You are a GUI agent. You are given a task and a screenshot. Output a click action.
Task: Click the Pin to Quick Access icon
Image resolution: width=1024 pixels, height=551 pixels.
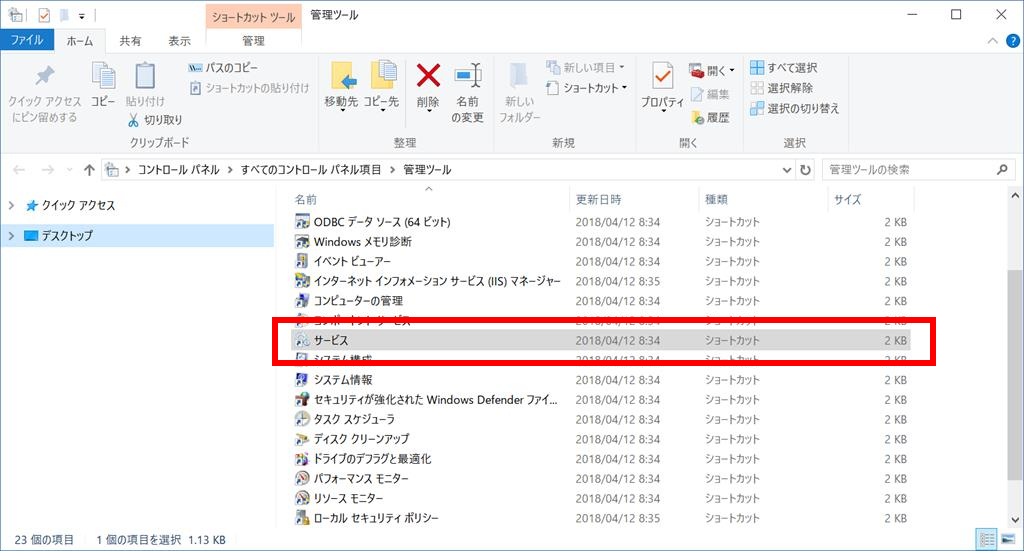point(44,77)
